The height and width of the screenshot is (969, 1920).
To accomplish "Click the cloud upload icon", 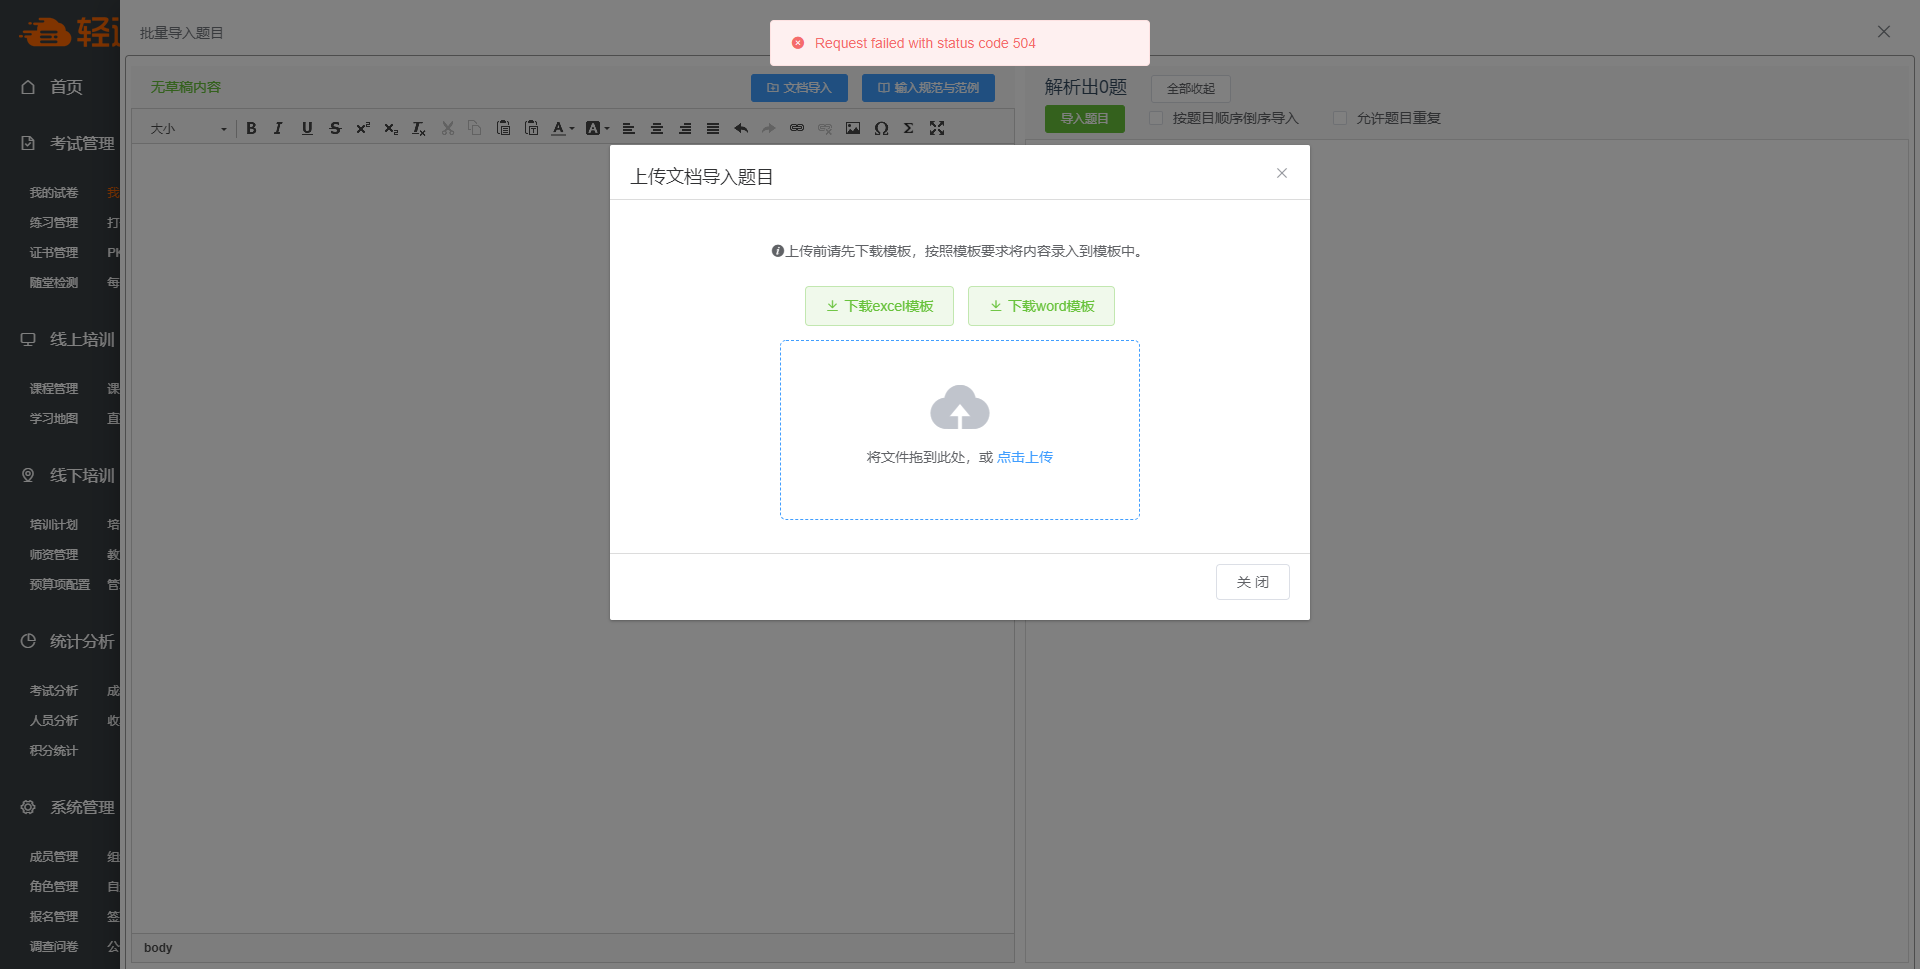I will click(959, 408).
